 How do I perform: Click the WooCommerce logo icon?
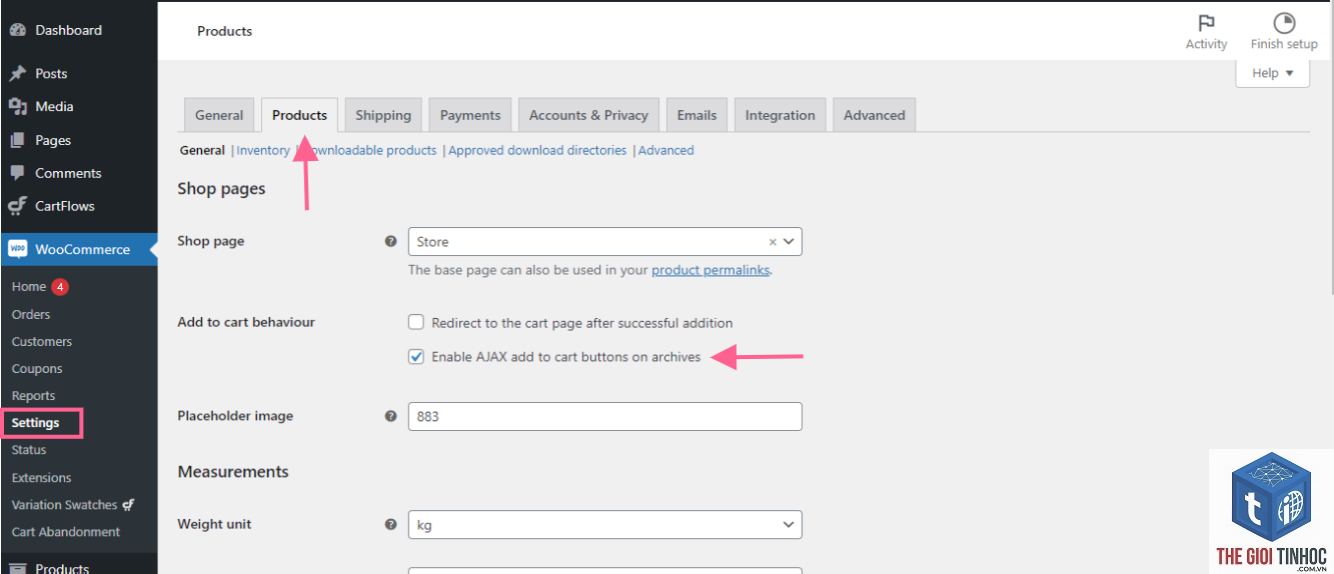pos(18,249)
